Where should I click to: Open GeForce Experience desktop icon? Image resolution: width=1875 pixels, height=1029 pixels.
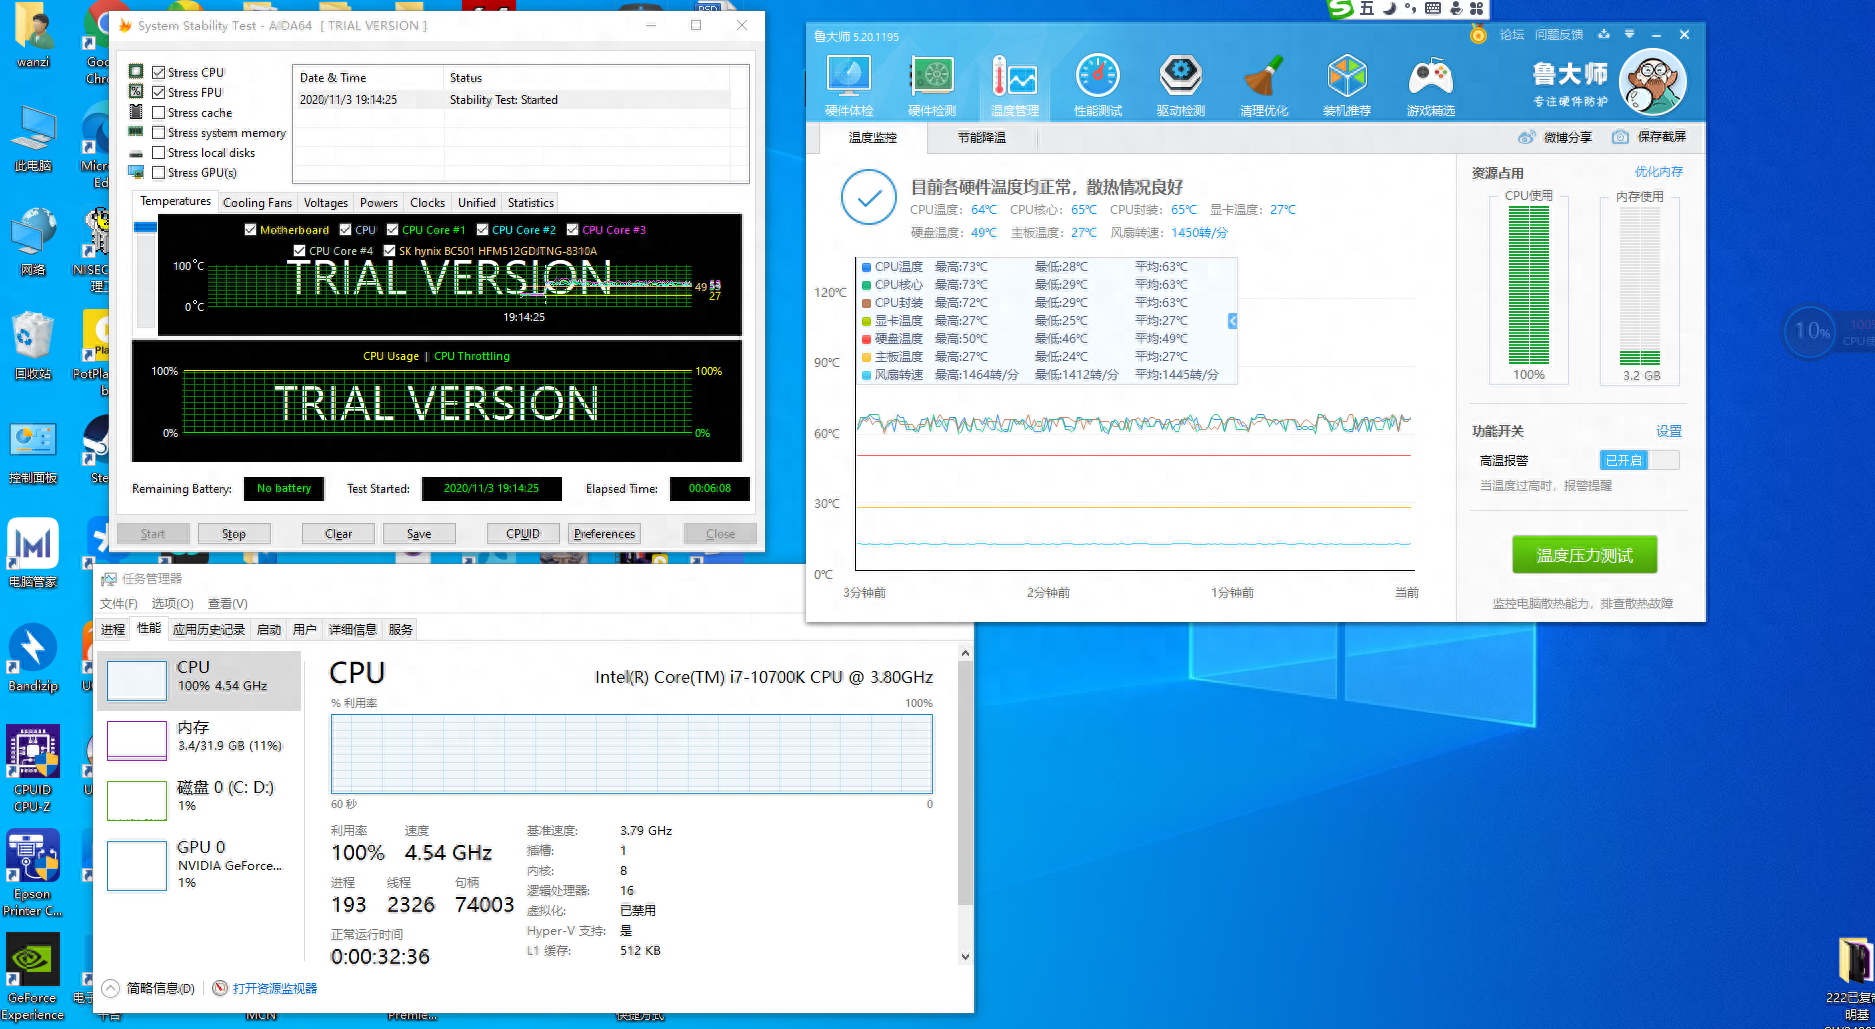(x=33, y=978)
